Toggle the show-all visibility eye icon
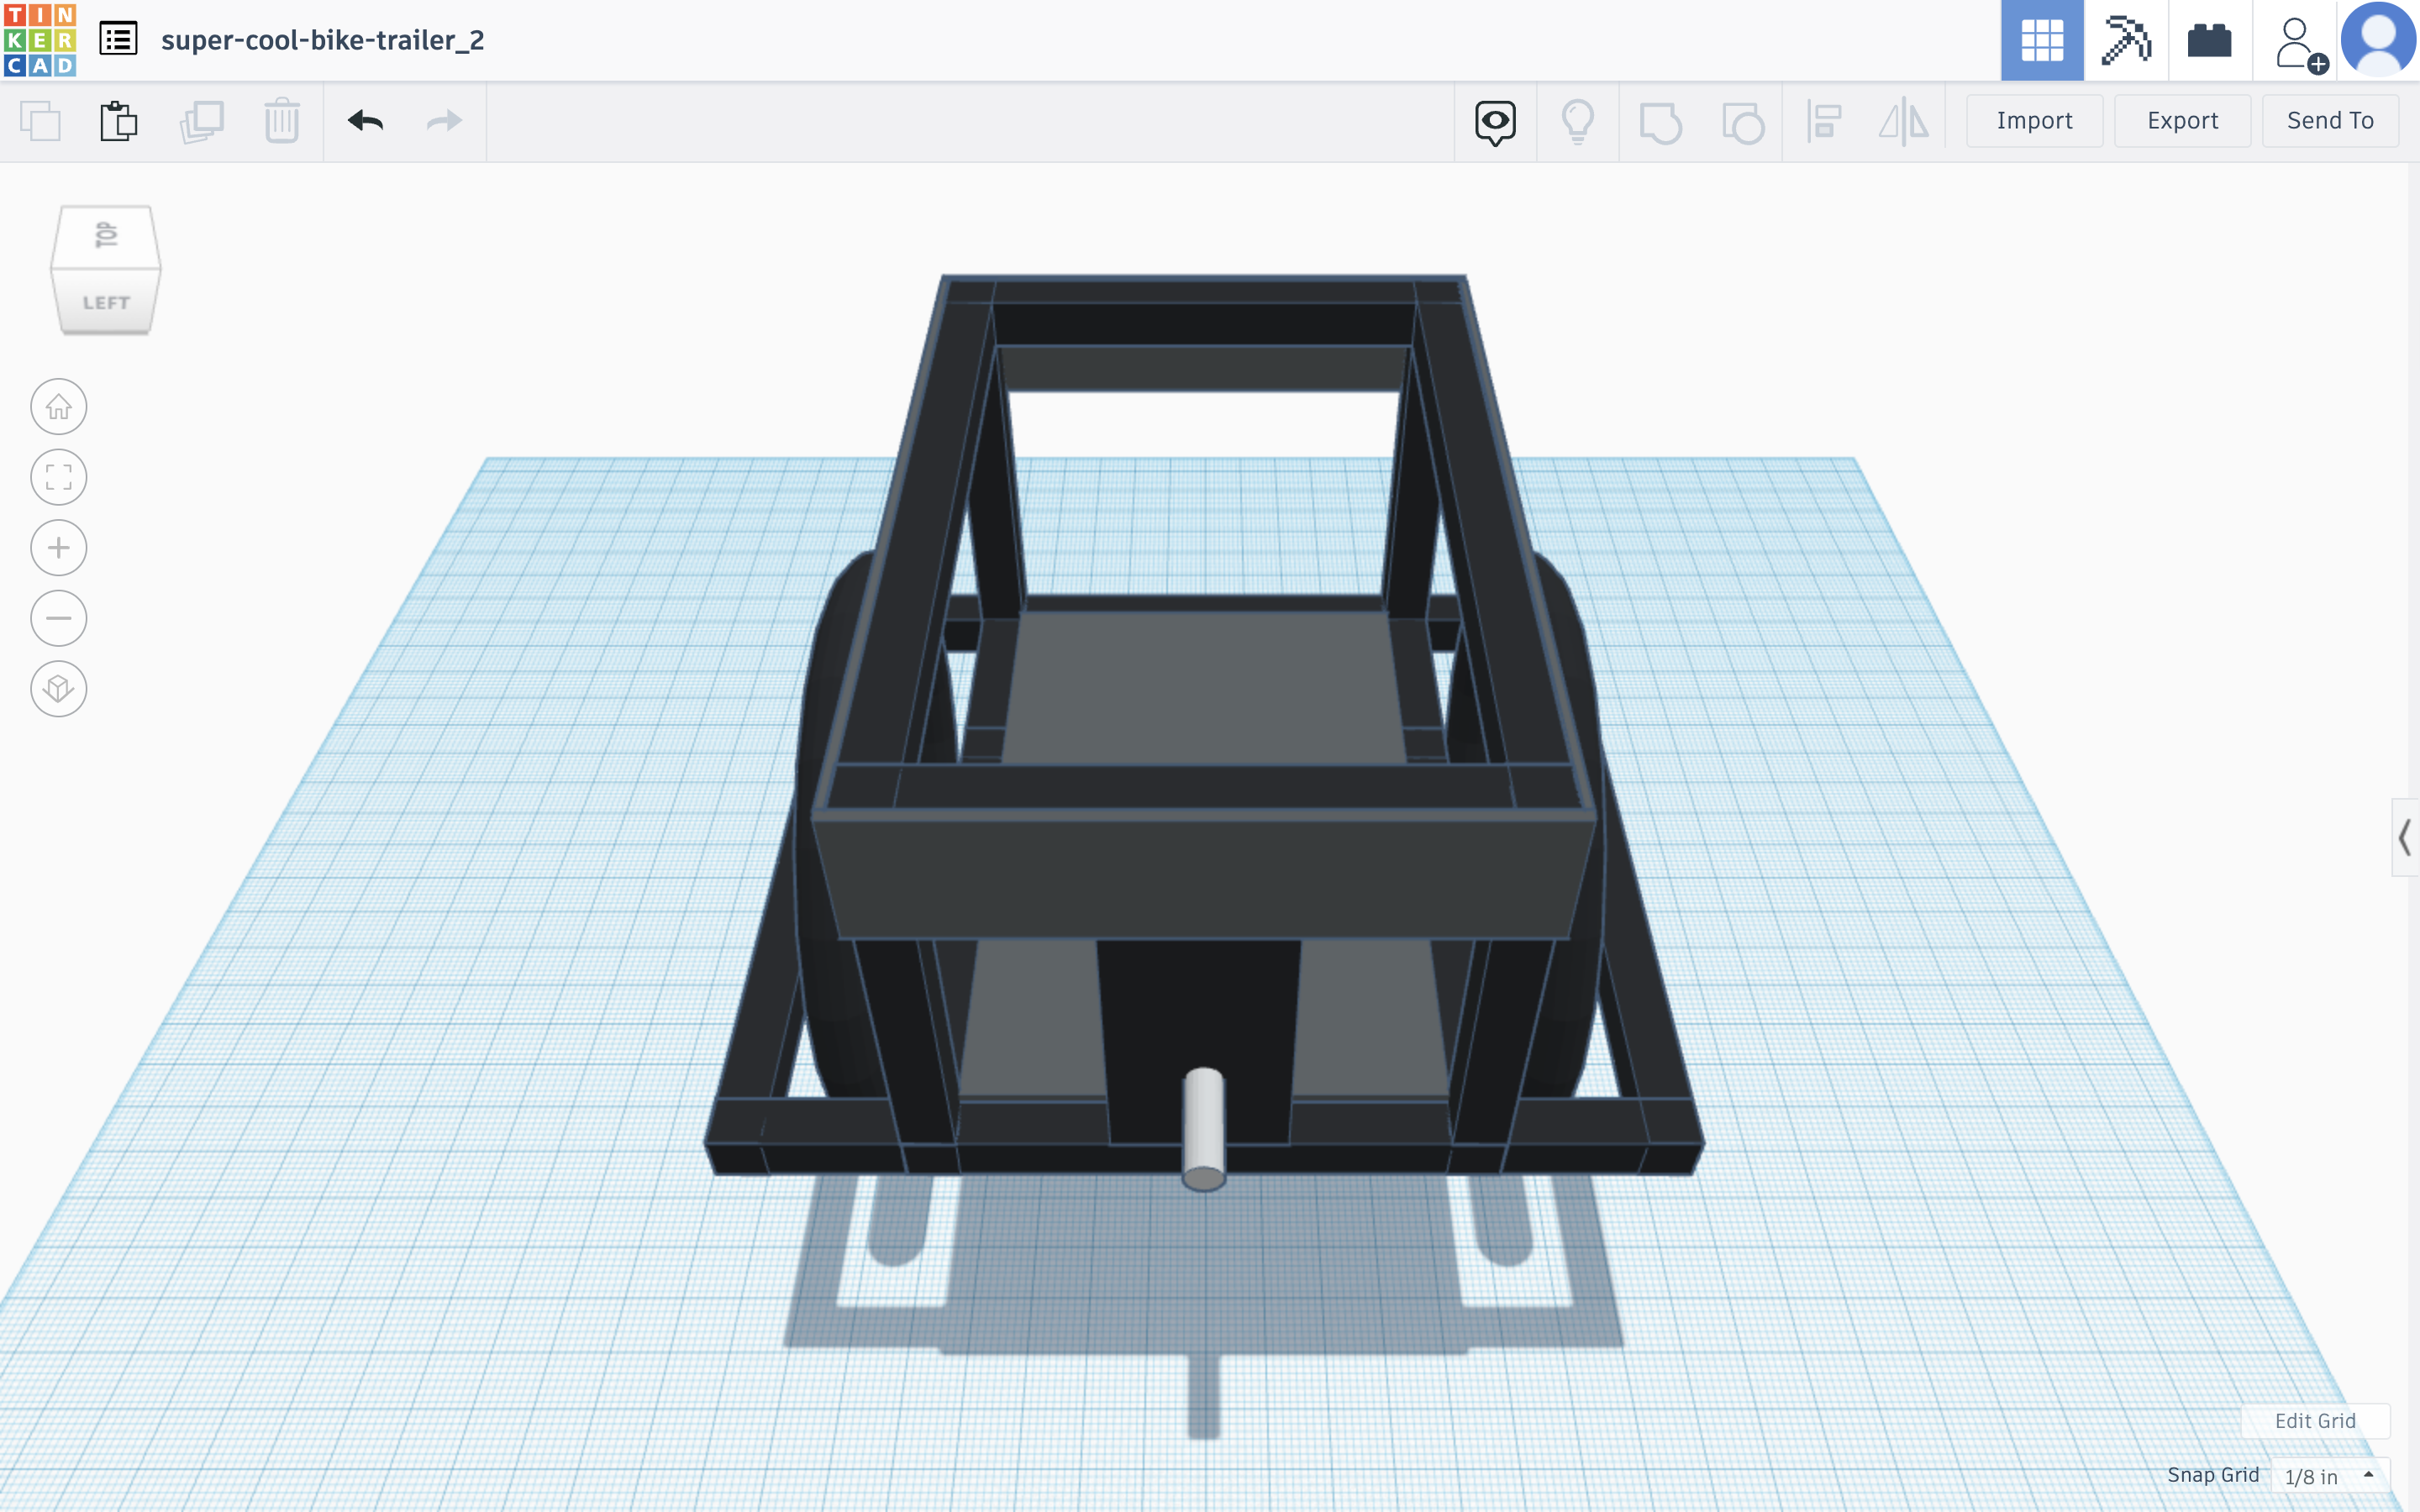 coord(1495,122)
